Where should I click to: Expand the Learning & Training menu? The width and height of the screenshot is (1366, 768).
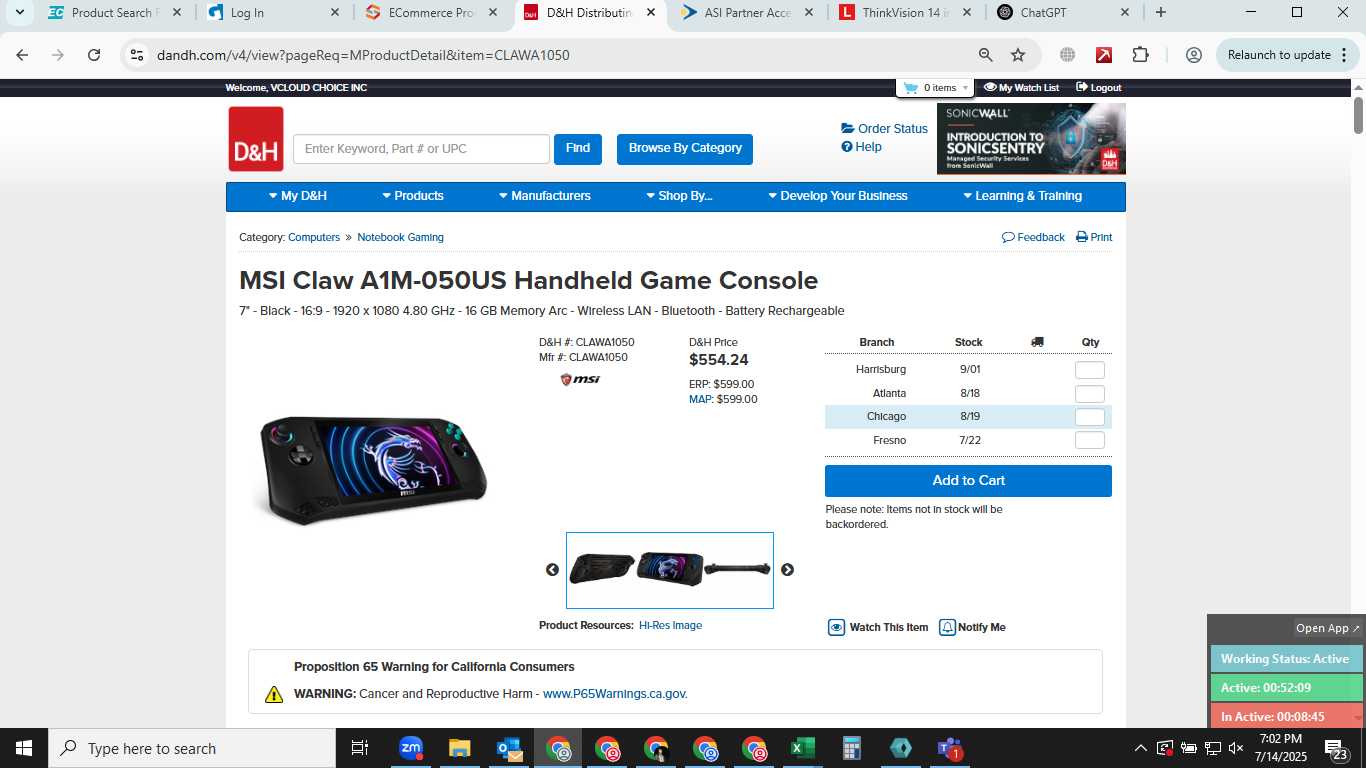(1022, 196)
